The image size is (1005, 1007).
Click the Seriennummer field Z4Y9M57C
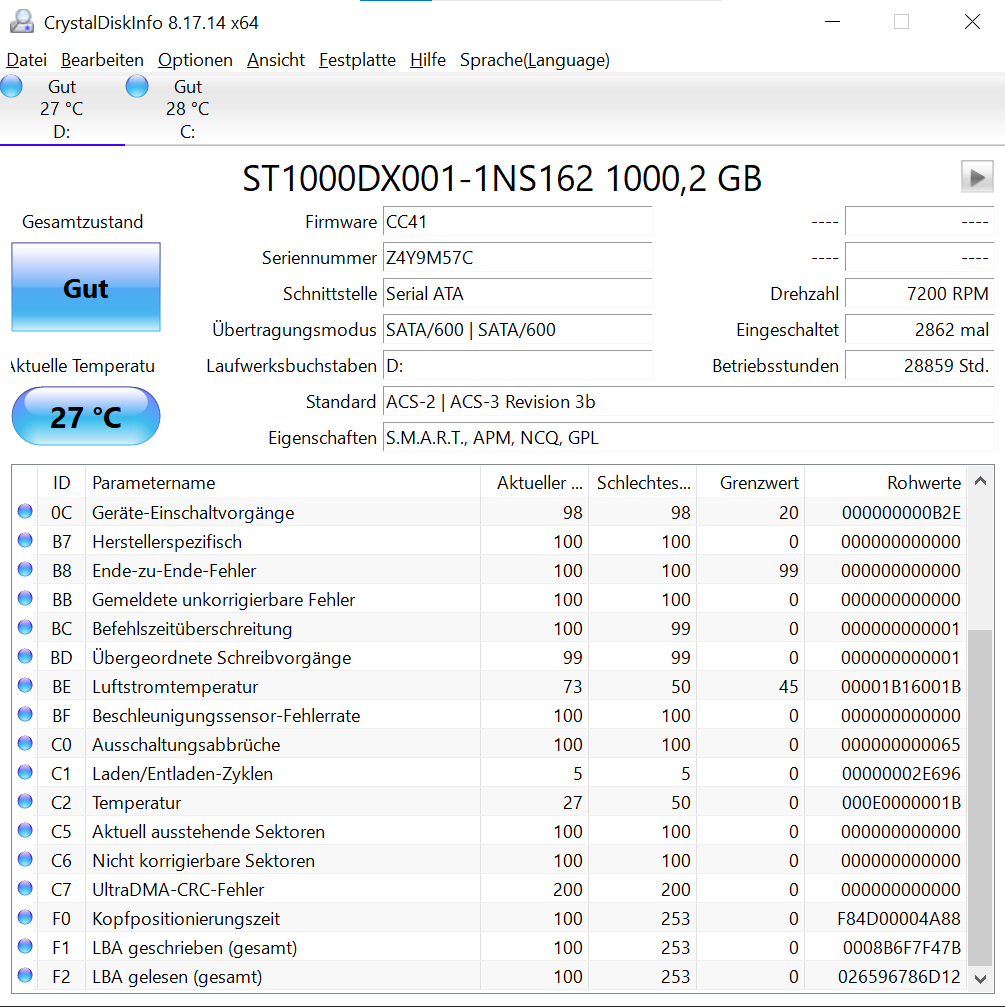pos(518,258)
